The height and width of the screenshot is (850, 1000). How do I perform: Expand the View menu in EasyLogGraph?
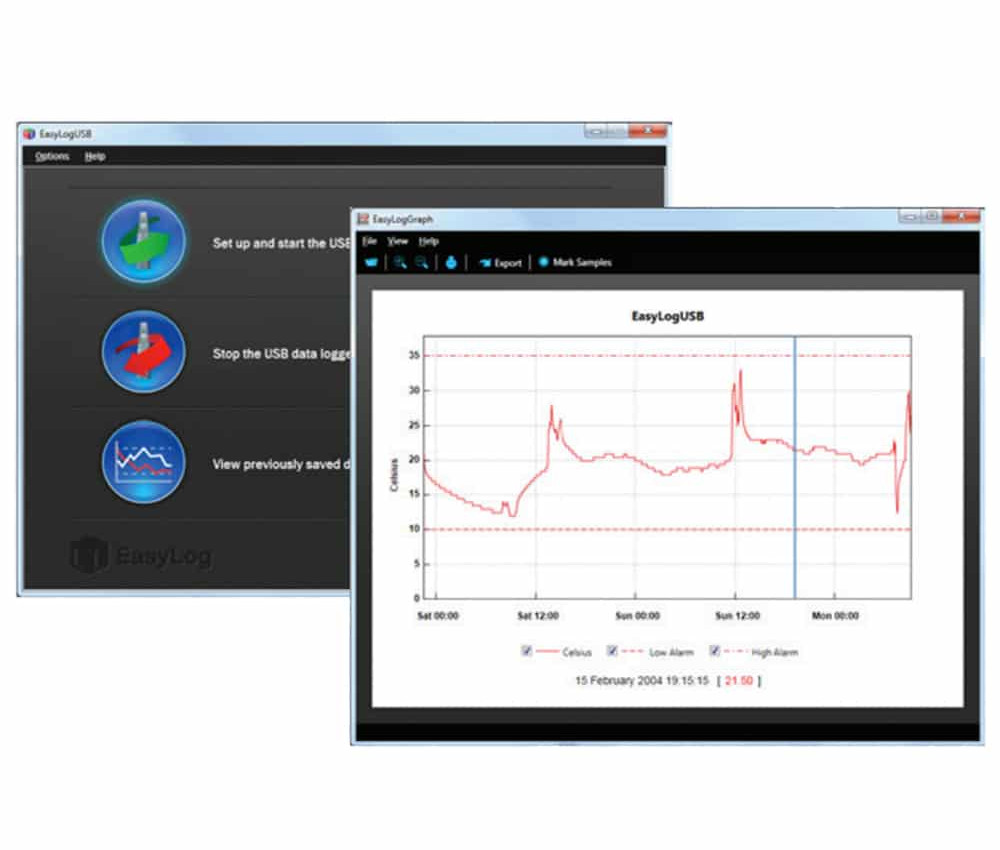pos(397,241)
